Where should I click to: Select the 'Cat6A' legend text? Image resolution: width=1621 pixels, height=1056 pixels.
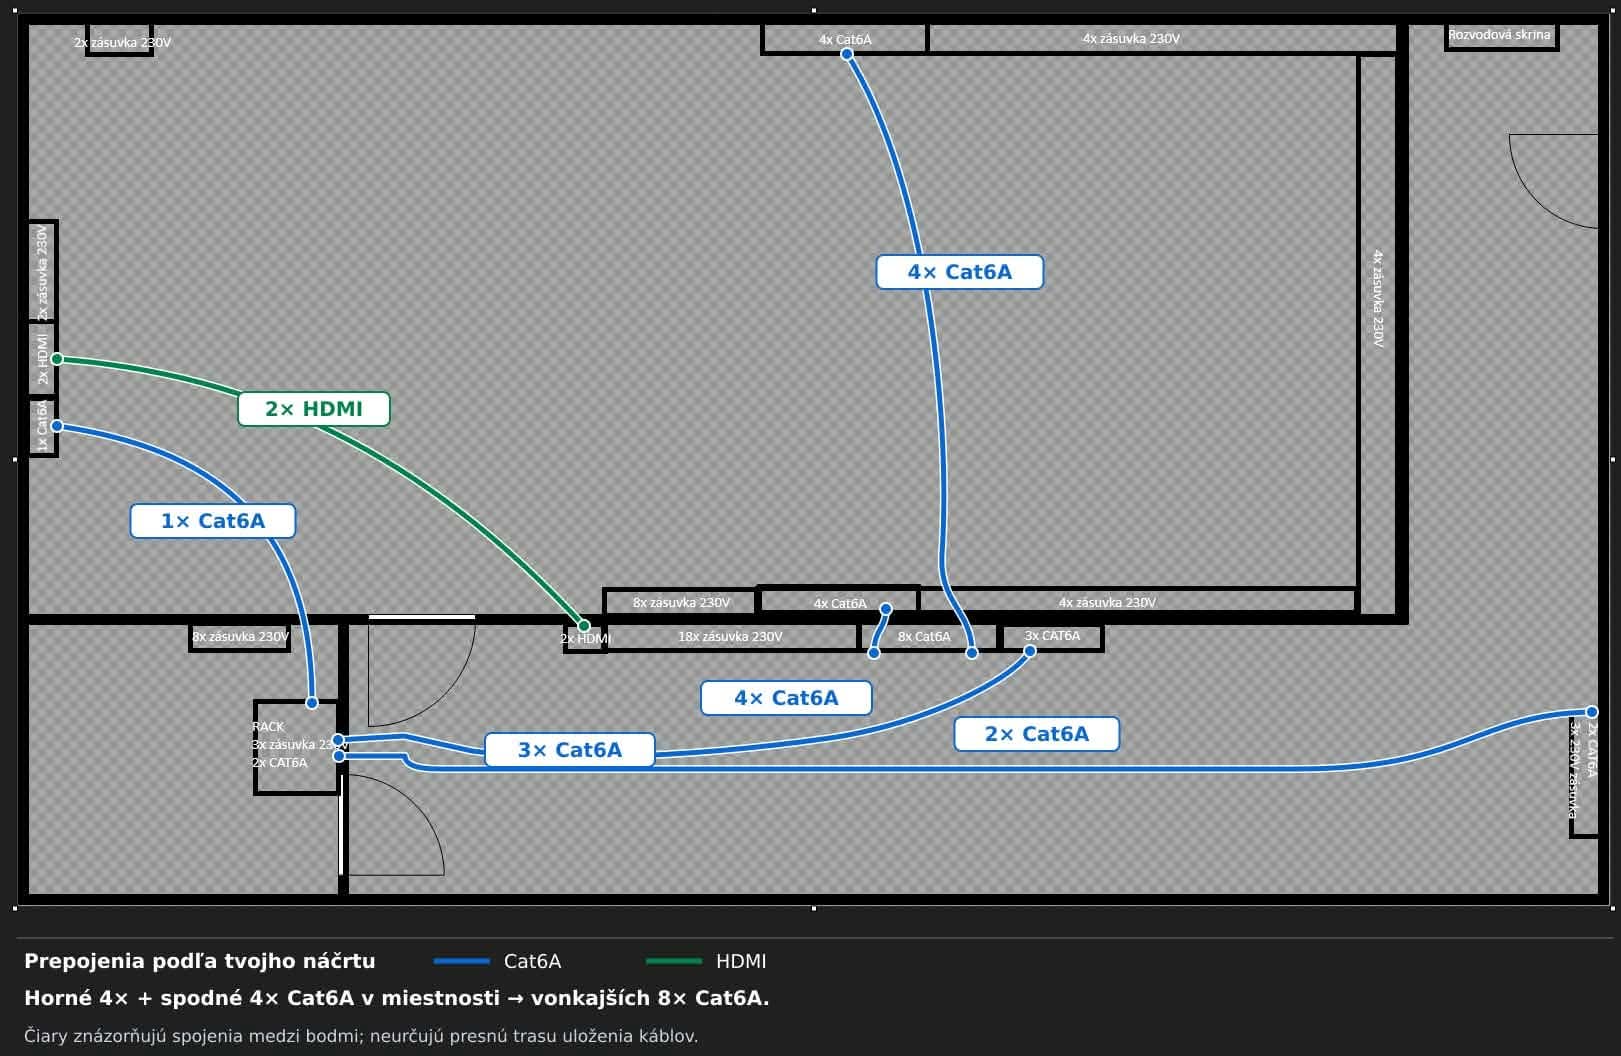pos(532,961)
